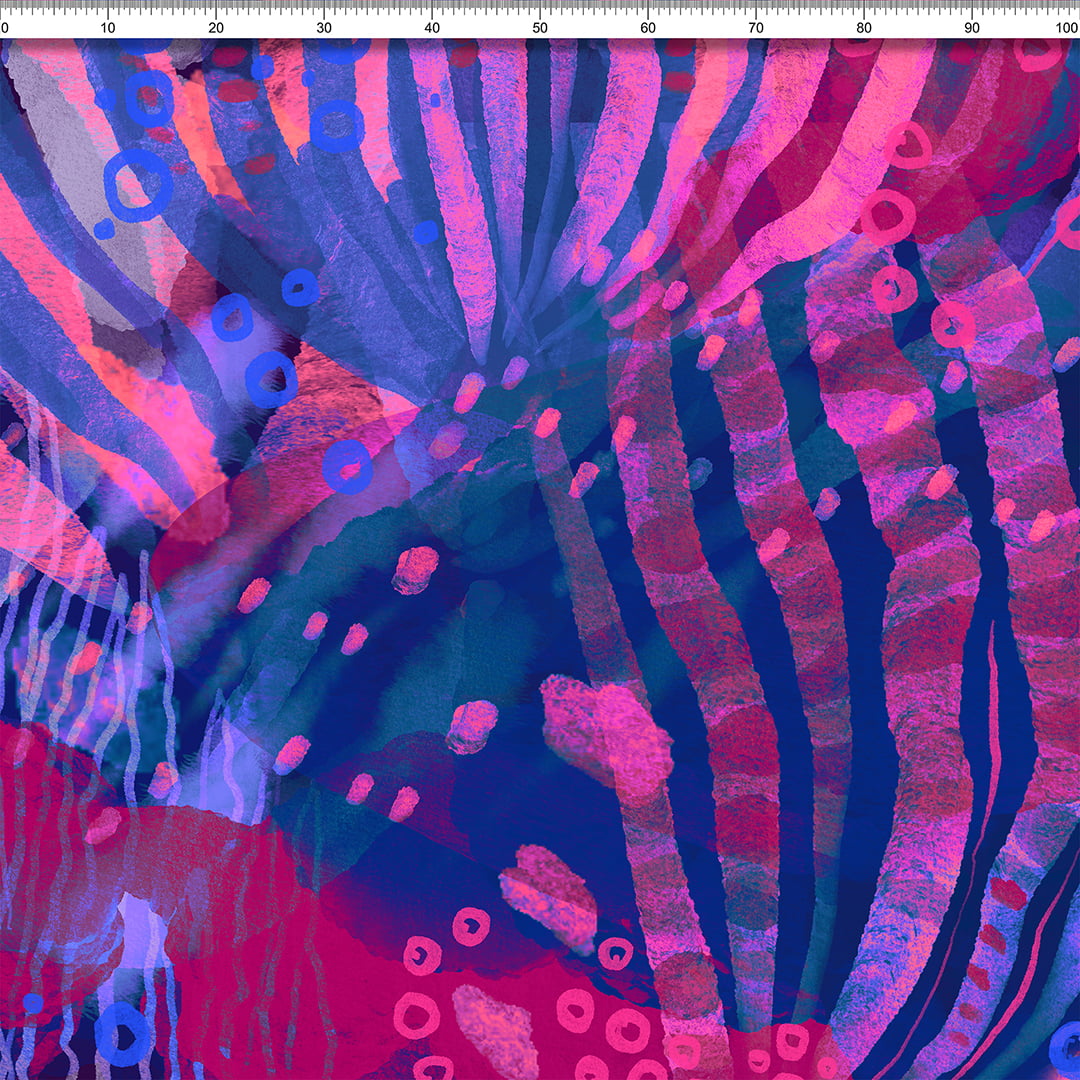Viewport: 1080px width, 1080px height.
Task: Click the 30 mark on the ruler
Action: click(x=324, y=27)
